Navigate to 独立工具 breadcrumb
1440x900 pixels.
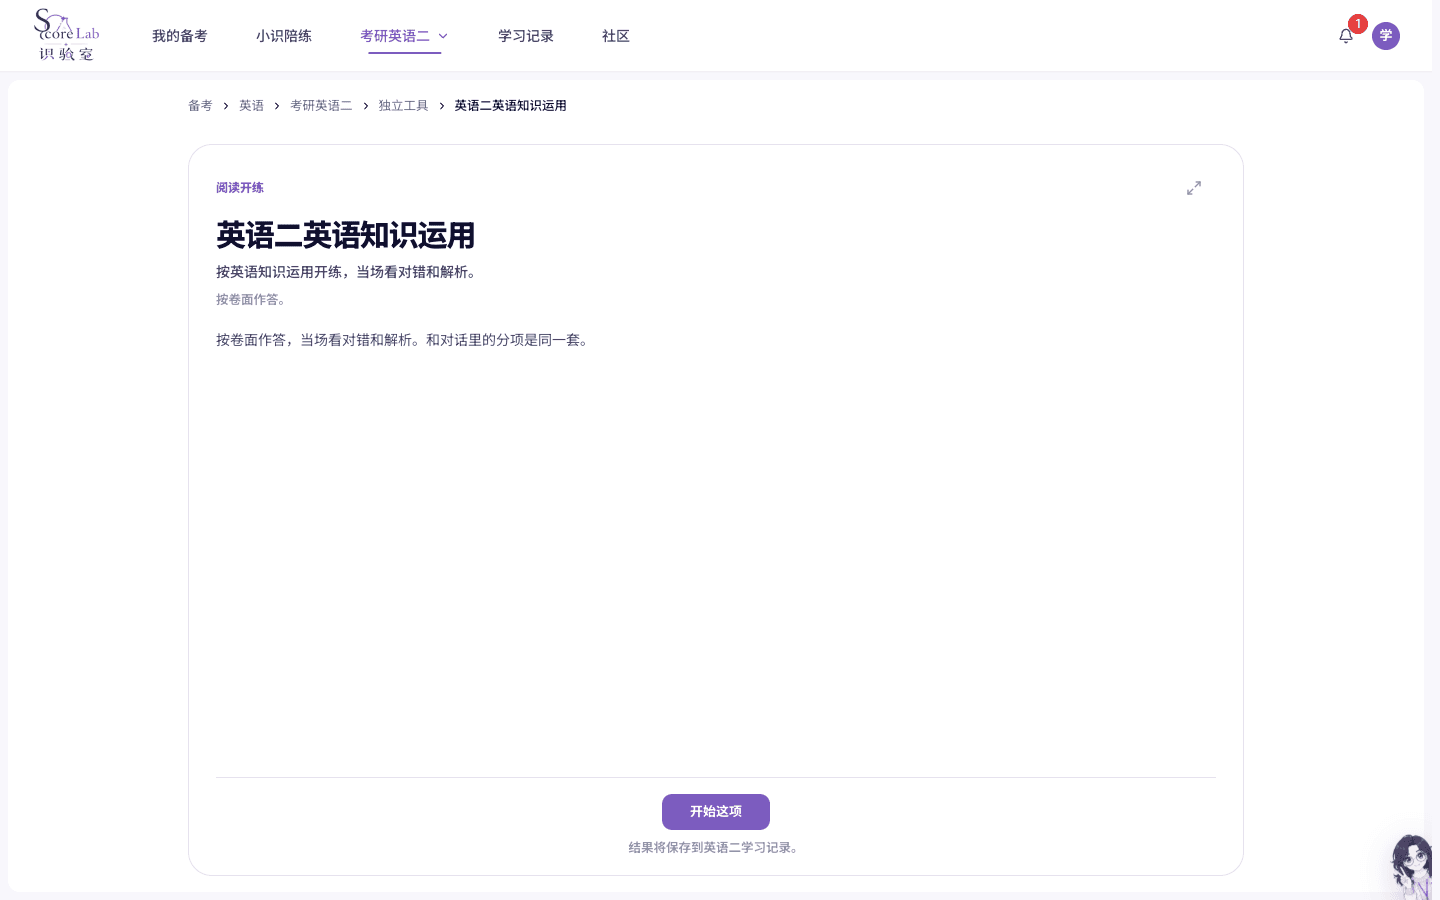[x=403, y=106]
